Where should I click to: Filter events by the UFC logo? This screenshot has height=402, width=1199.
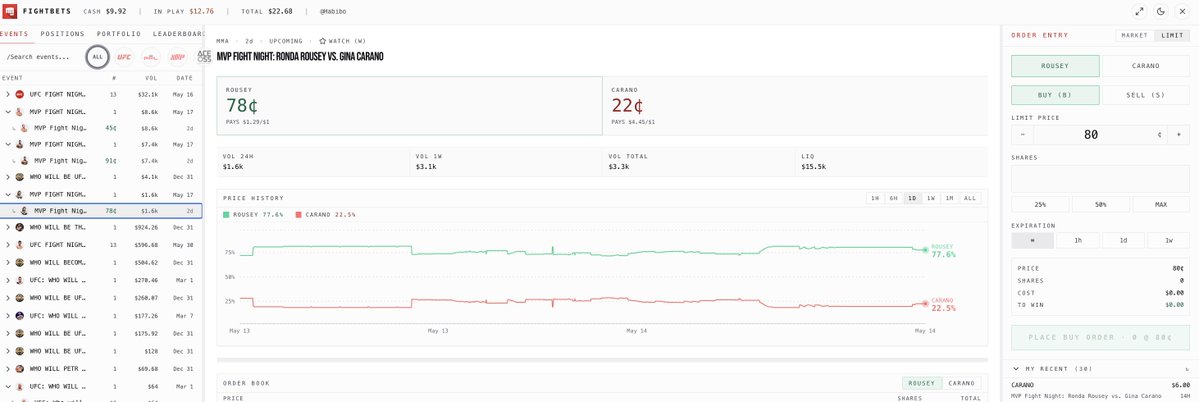(124, 57)
